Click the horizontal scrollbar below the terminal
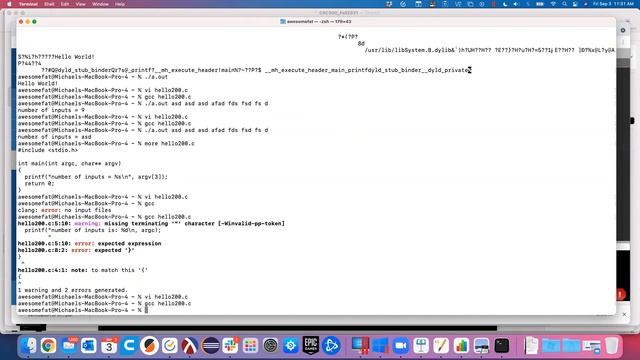Viewport: 640px width, 360px height. (x=297, y=328)
